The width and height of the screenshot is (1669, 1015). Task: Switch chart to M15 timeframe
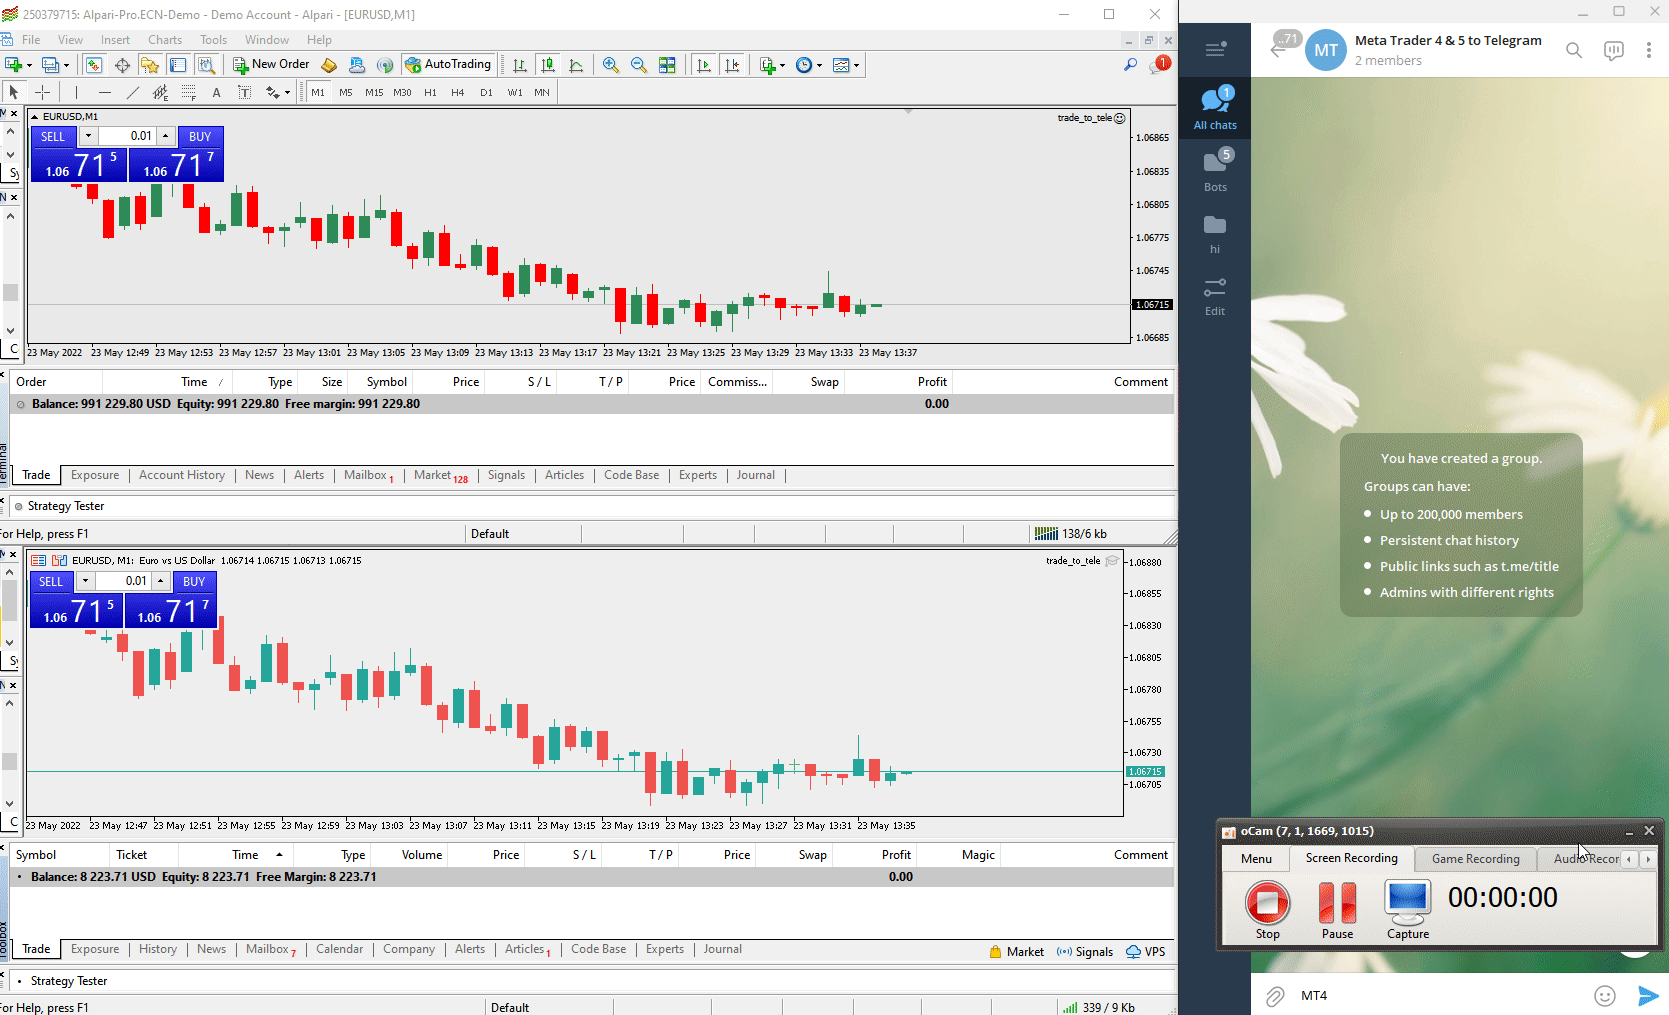(x=374, y=92)
